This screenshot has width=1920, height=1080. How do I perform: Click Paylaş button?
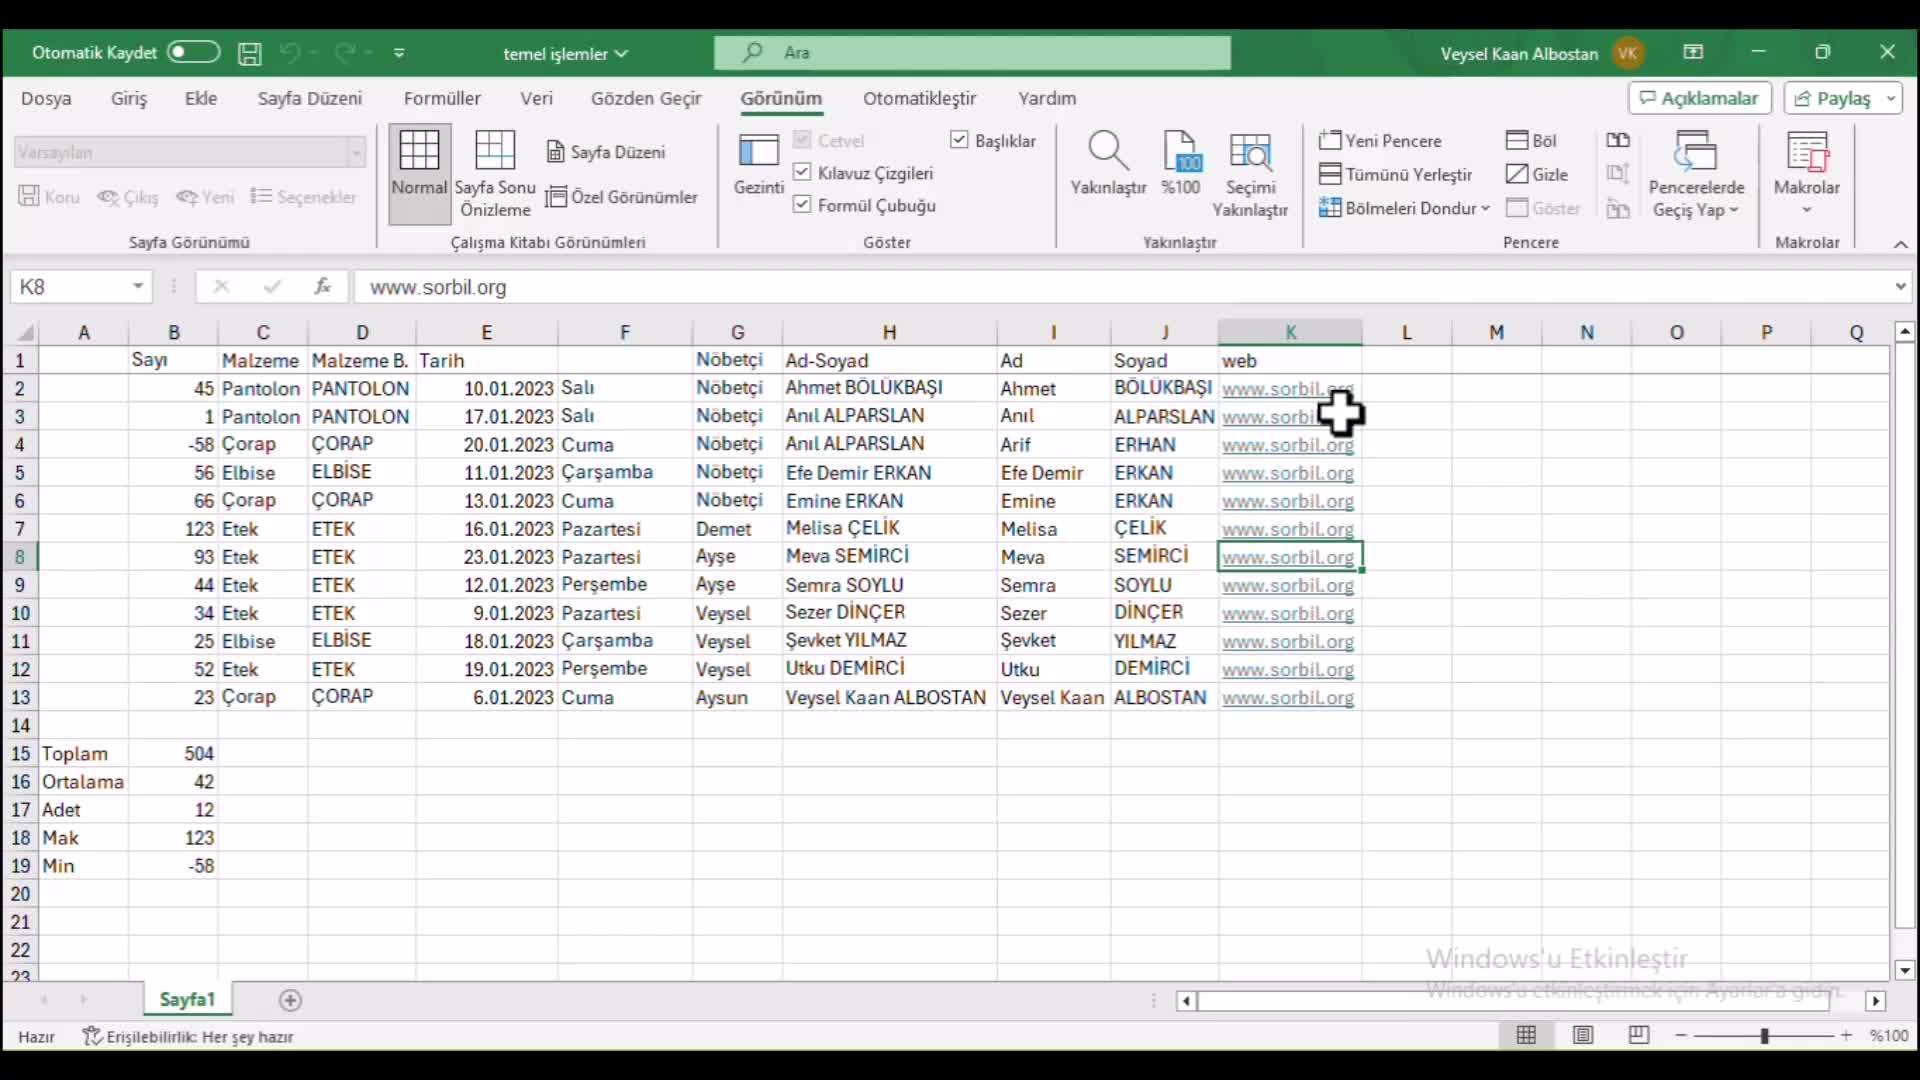pyautogui.click(x=1832, y=98)
